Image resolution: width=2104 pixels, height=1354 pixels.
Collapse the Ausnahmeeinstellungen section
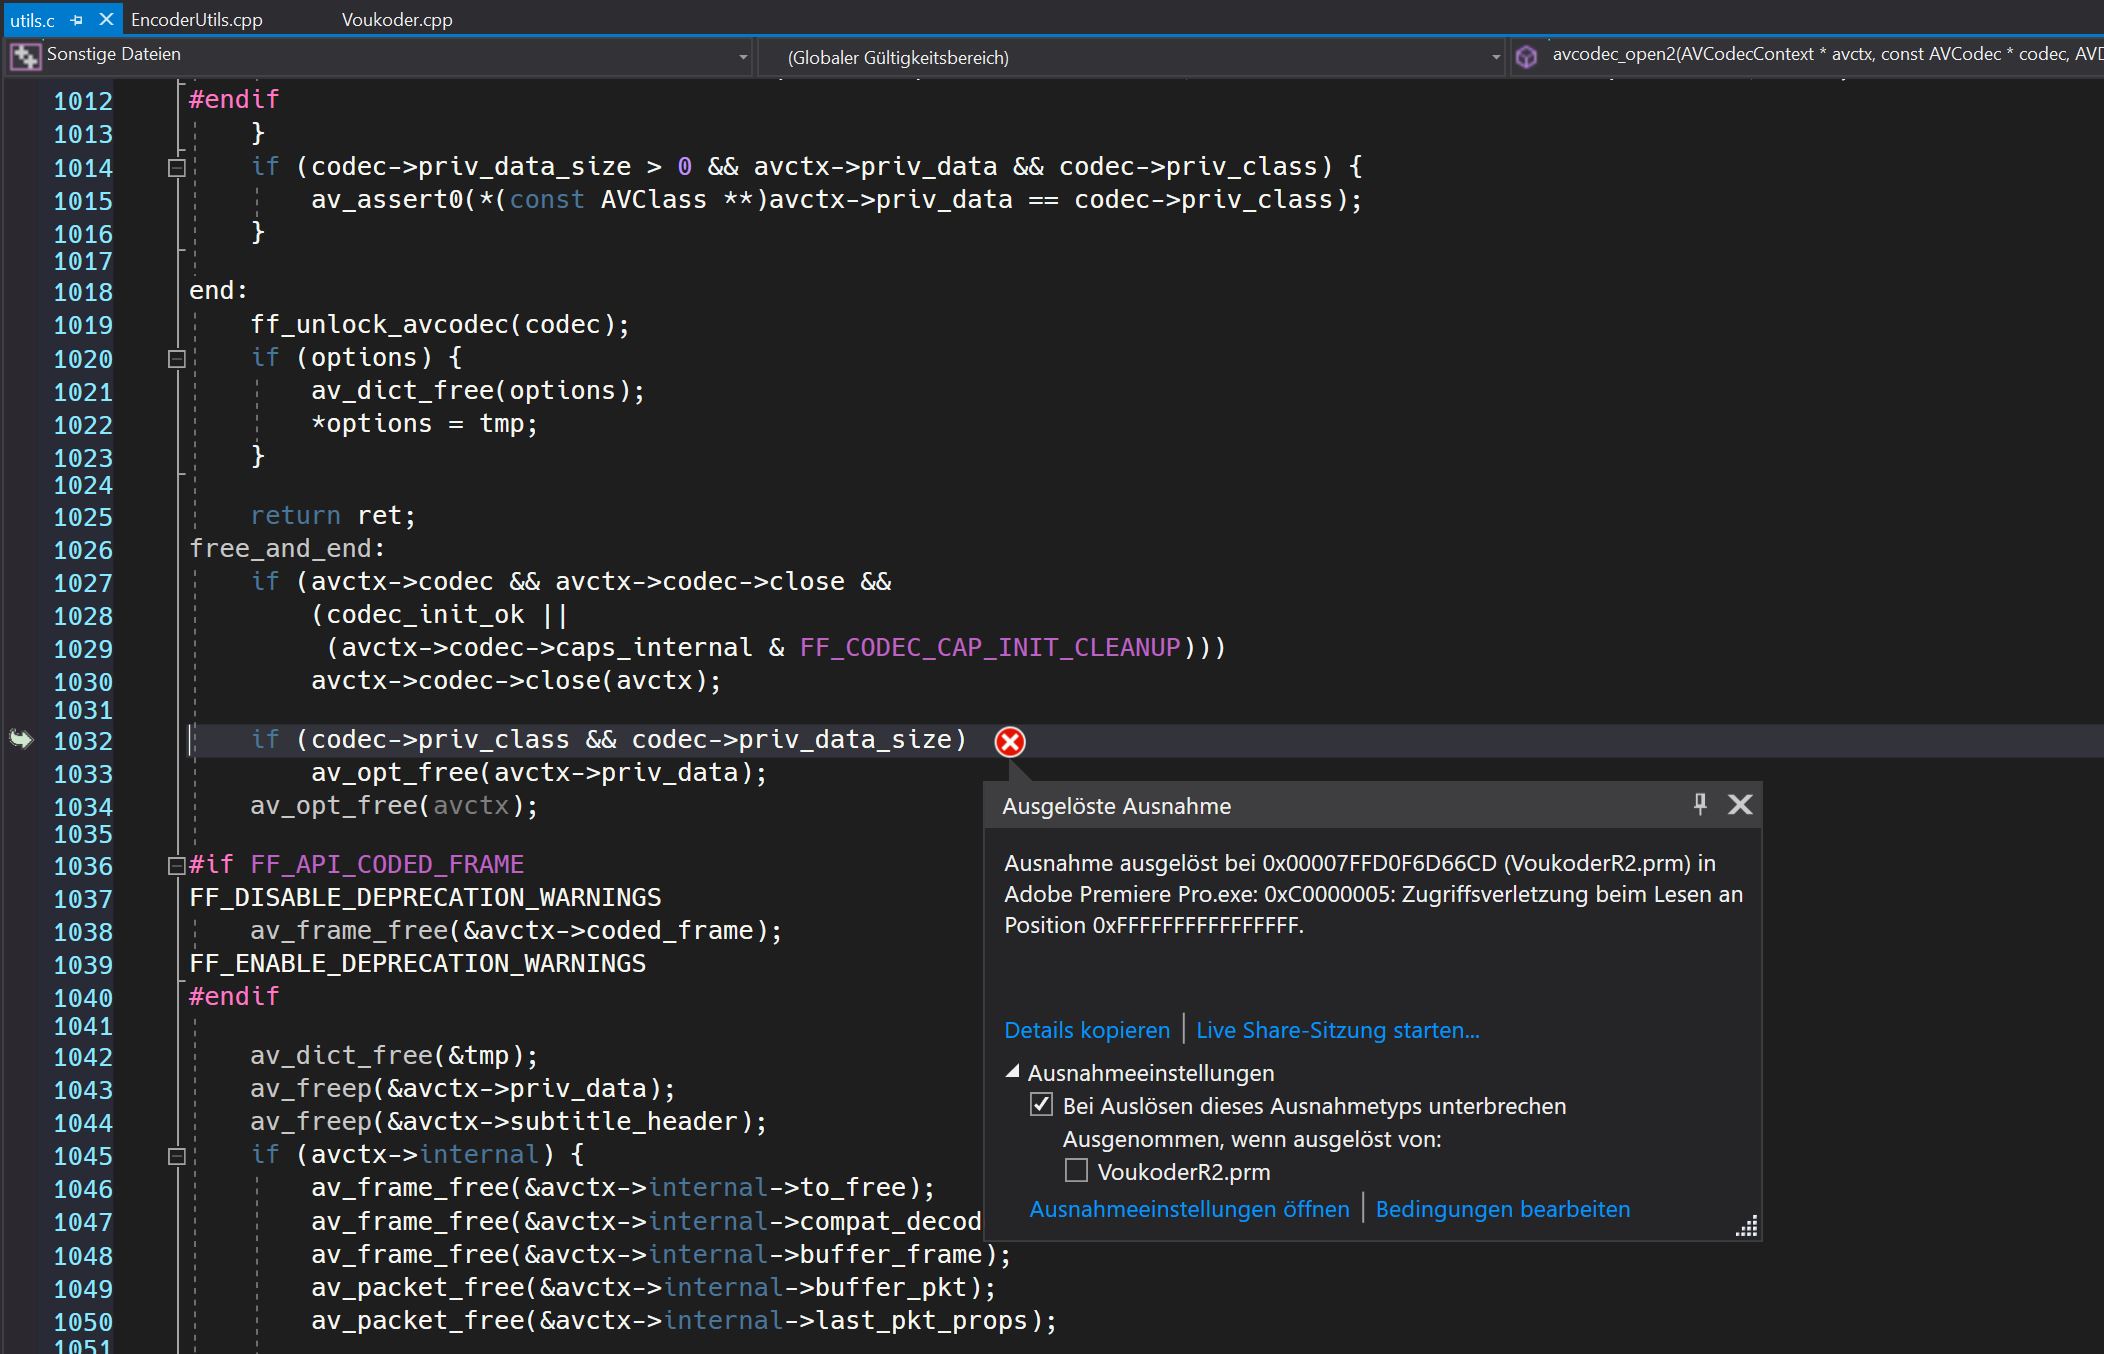(1012, 1072)
